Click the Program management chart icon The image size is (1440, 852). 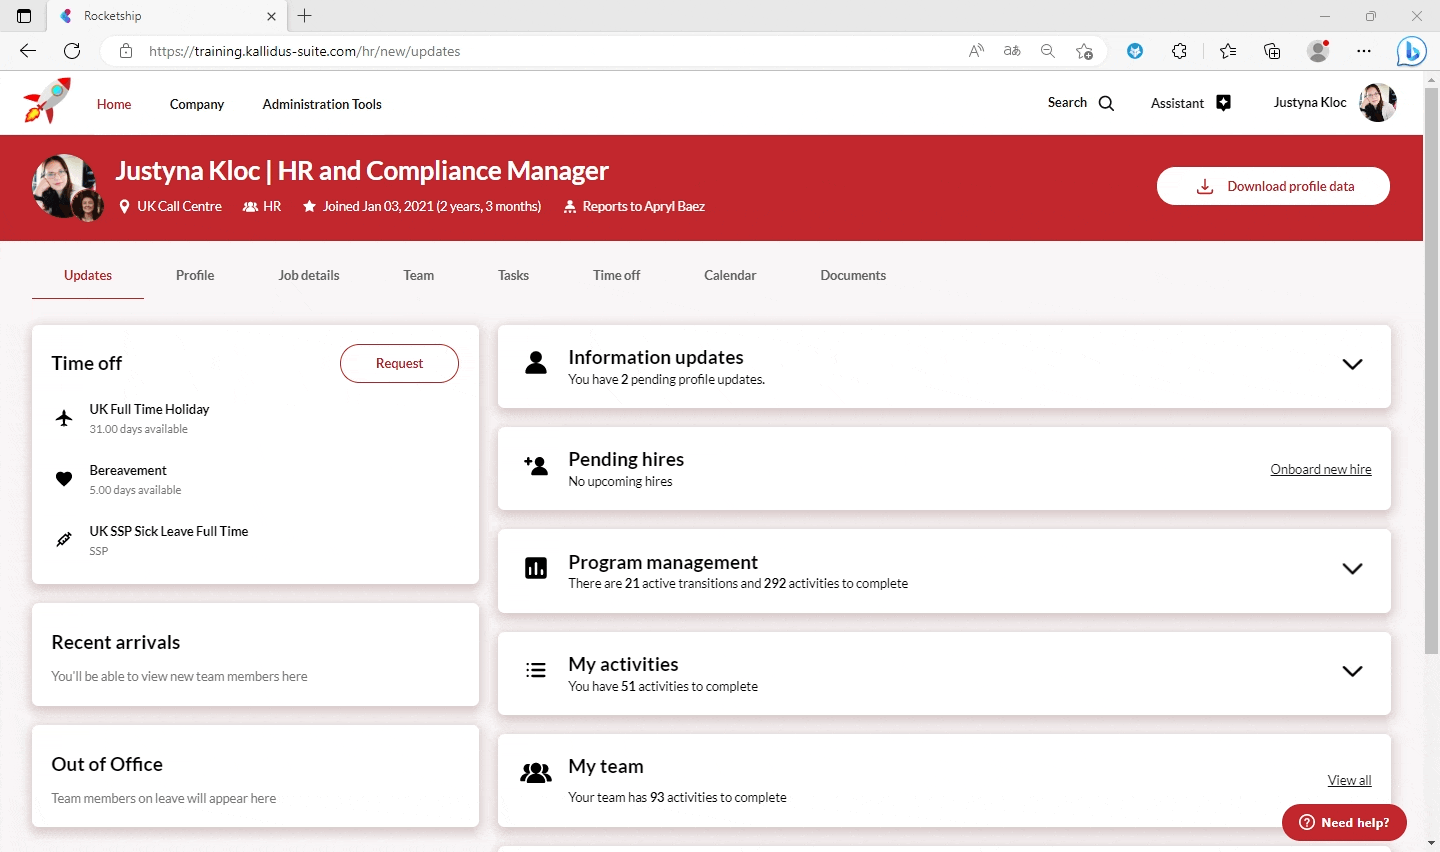[x=536, y=569]
